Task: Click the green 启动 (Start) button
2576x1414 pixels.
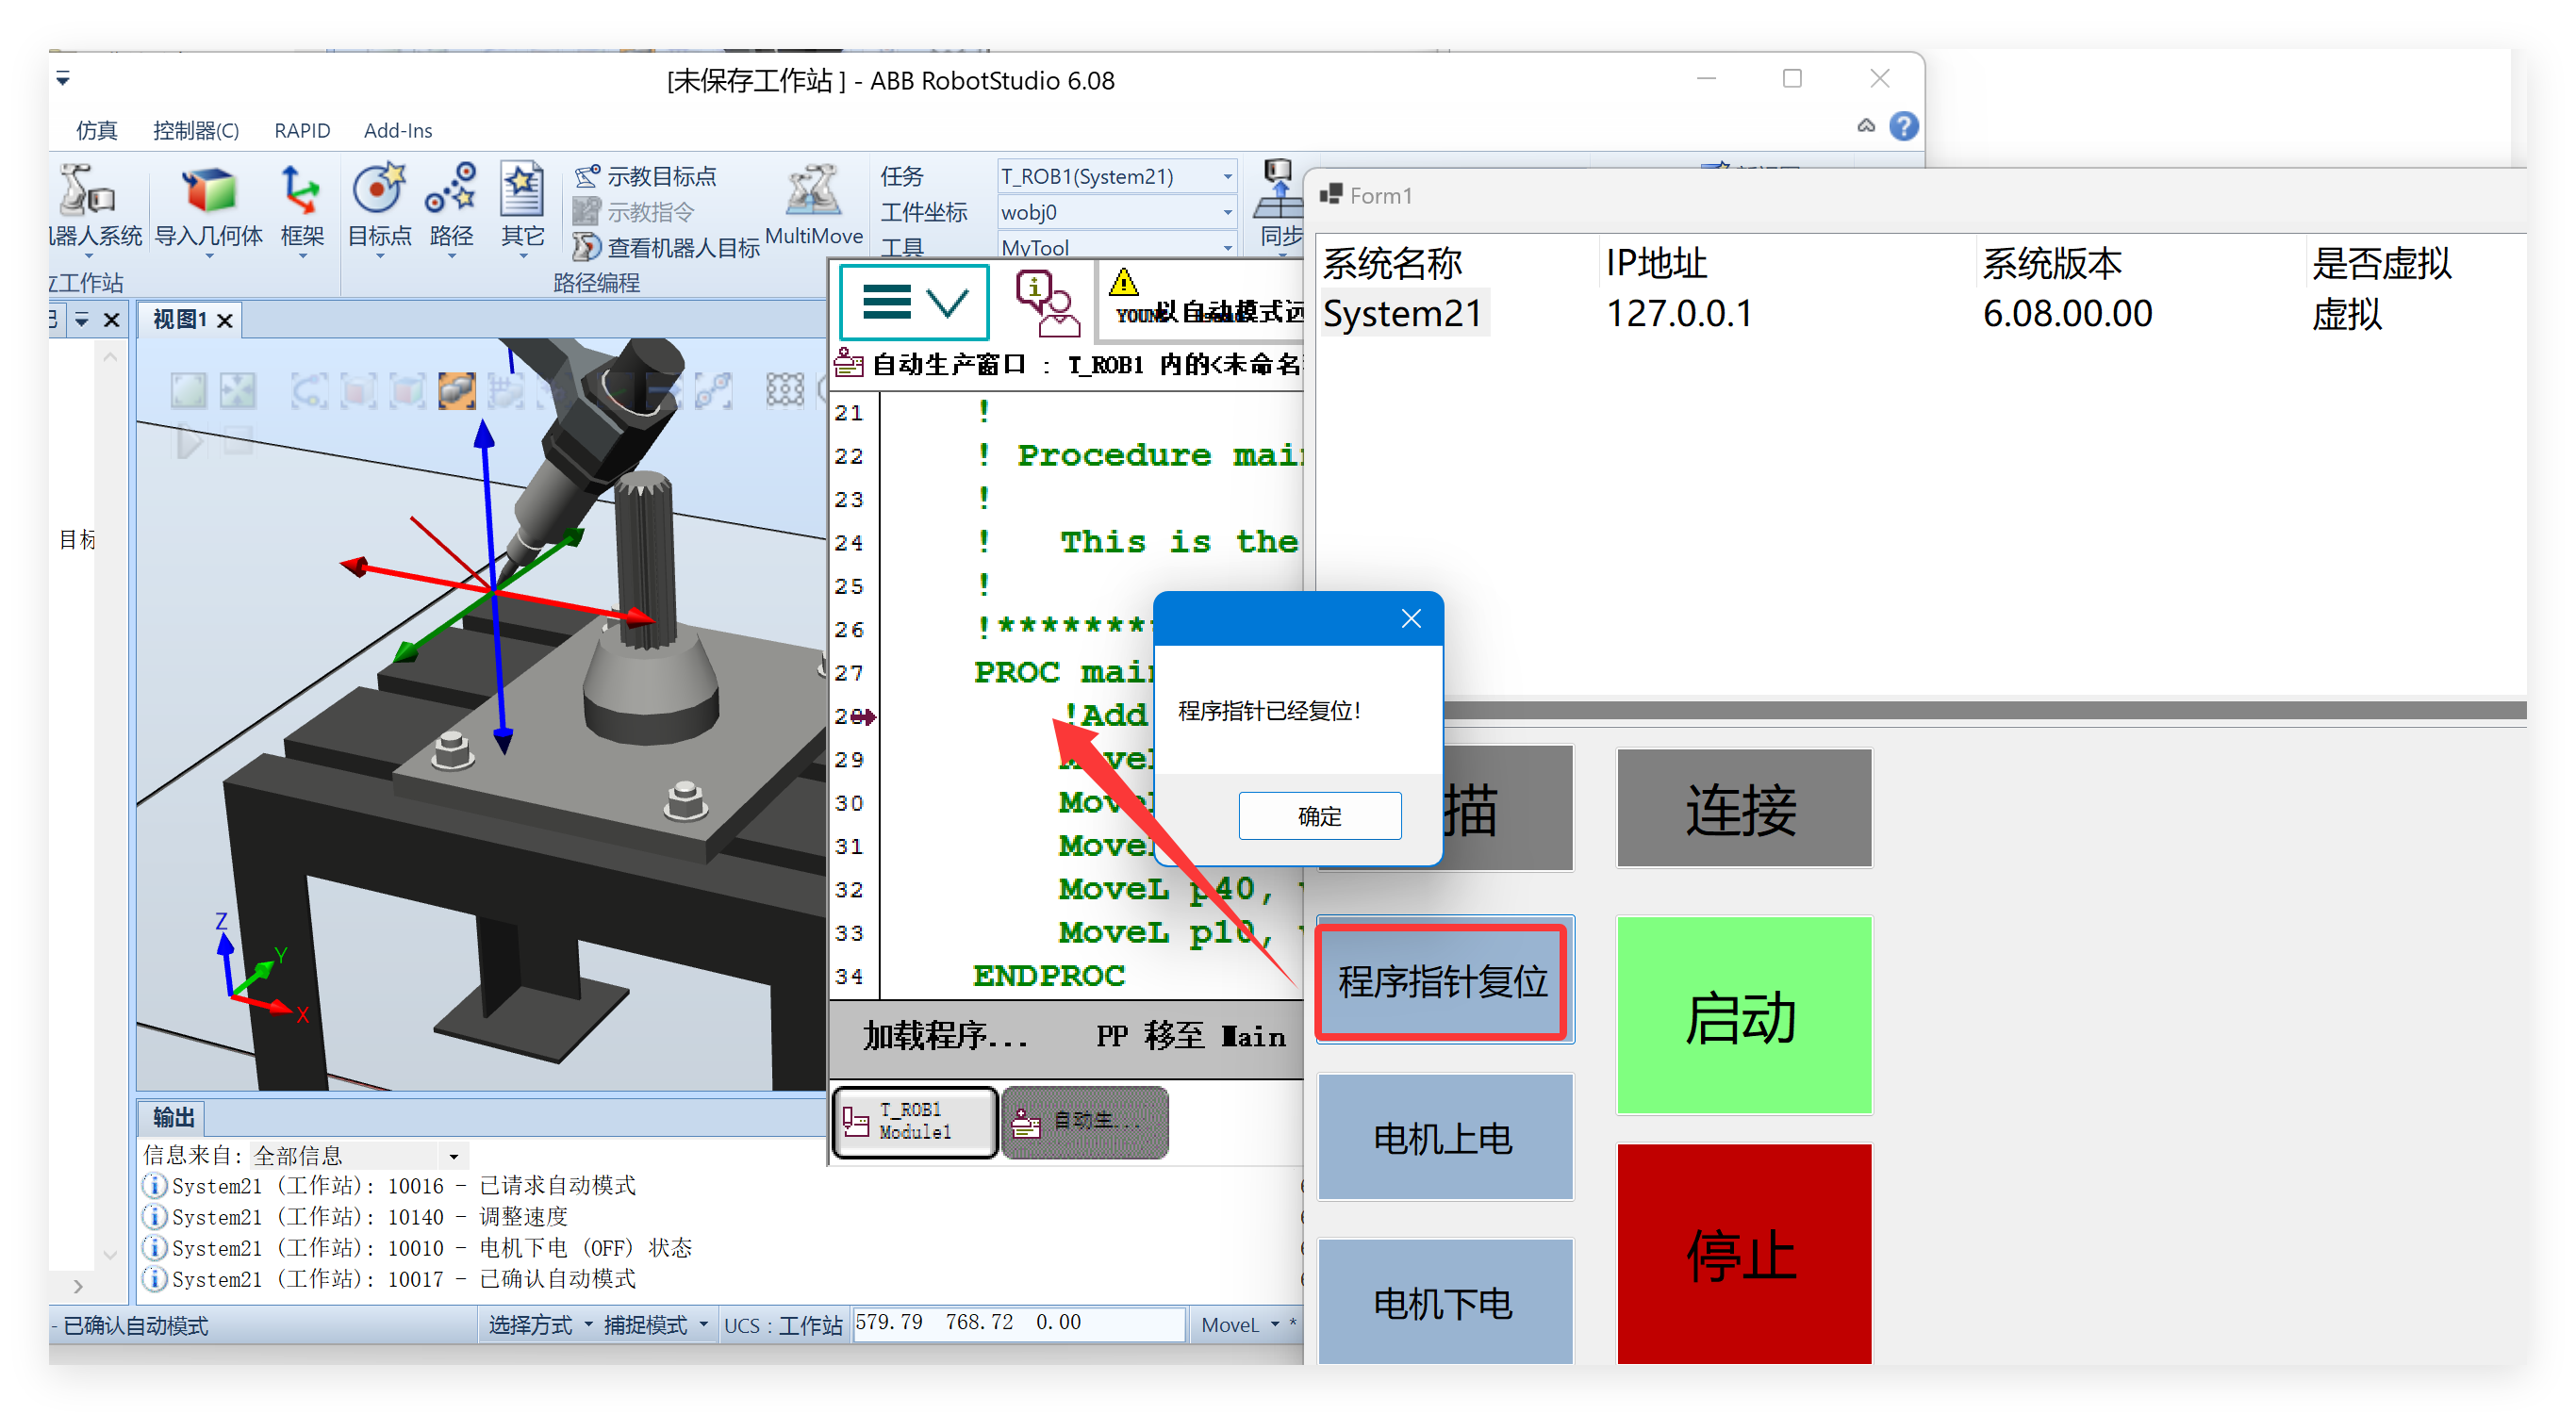Action: click(1743, 1015)
